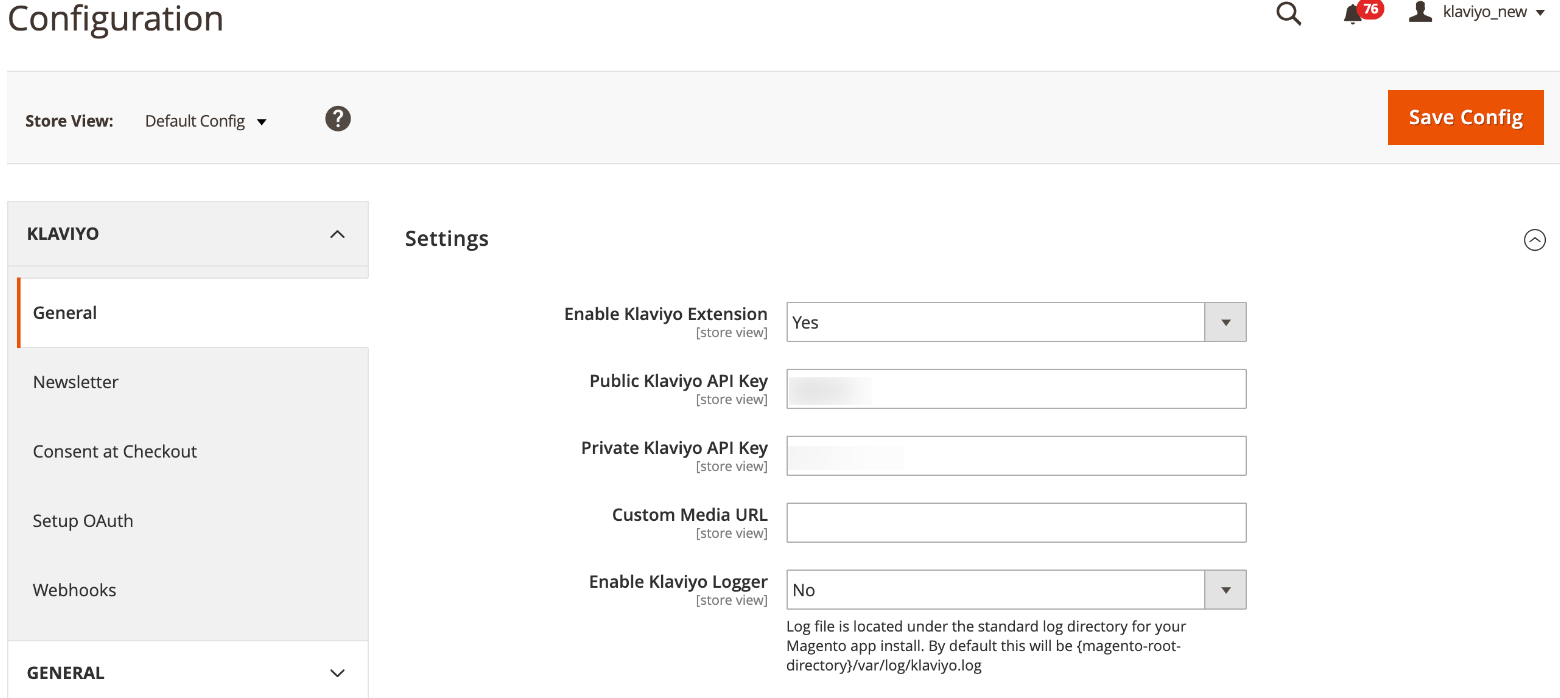The width and height of the screenshot is (1560, 698).
Task: Click the help question mark icon
Action: click(x=338, y=119)
